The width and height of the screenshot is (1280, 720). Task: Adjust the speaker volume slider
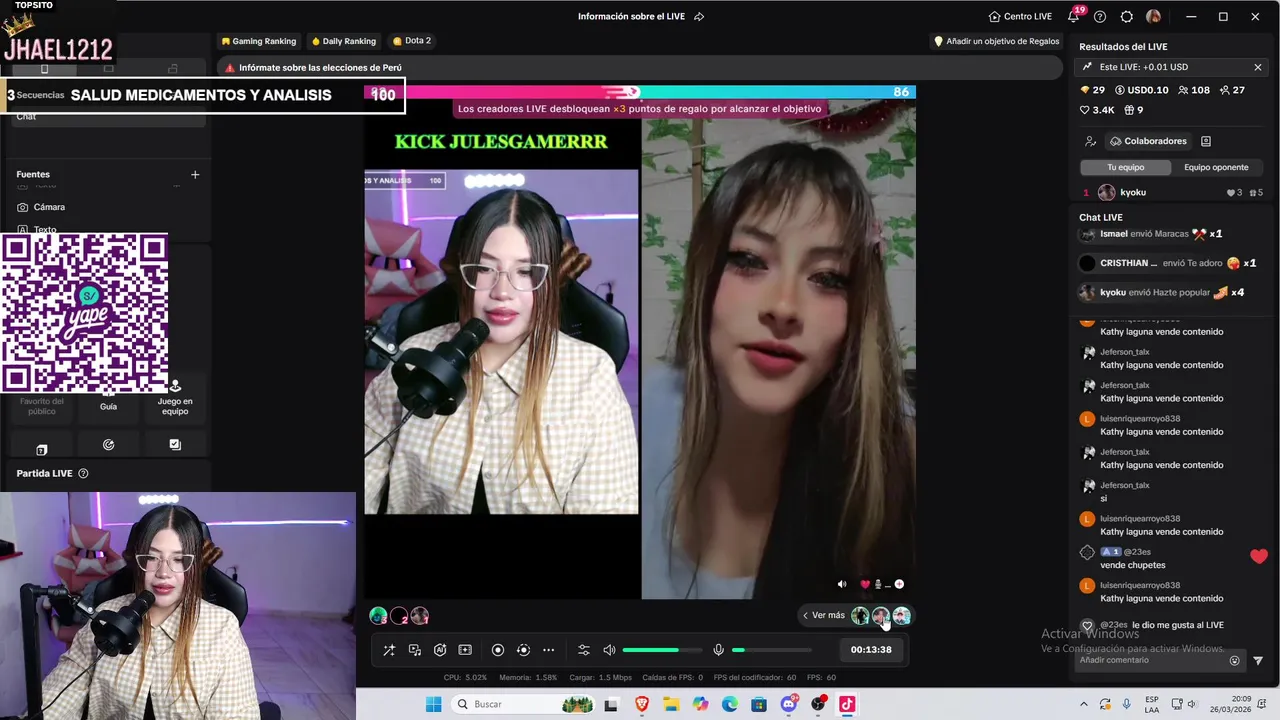[x=661, y=650]
